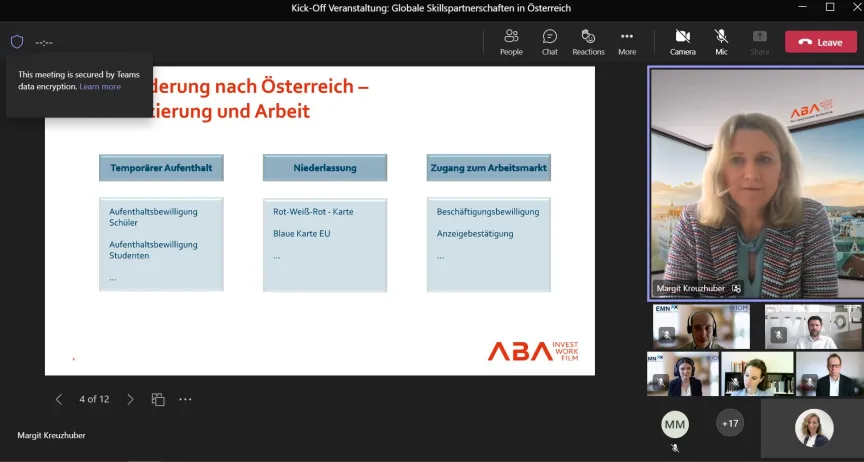Select the bearded man's video tile
The width and height of the screenshot is (864, 462).
(813, 326)
